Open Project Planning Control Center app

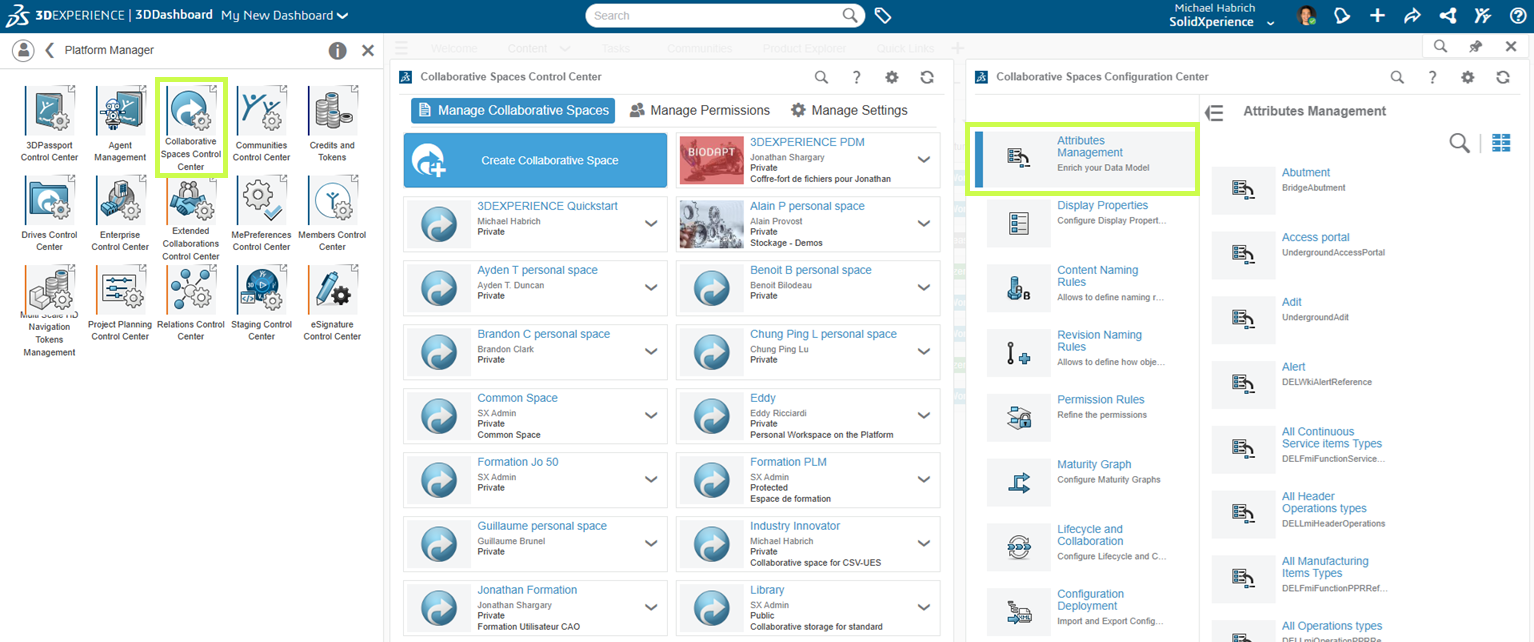point(120,304)
